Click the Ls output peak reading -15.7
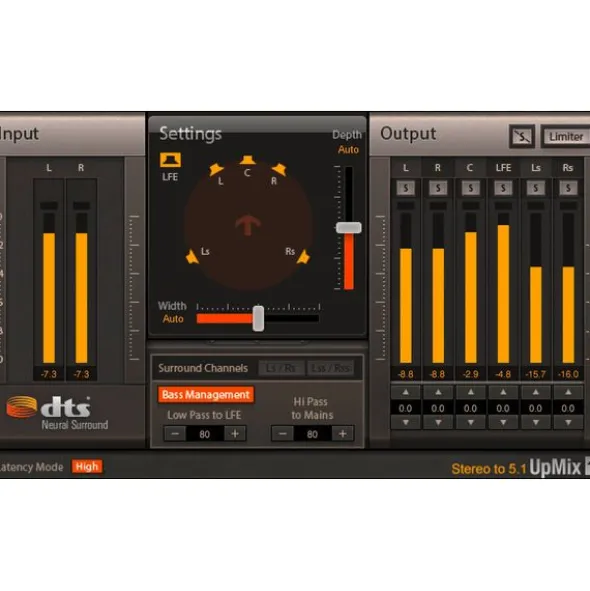The image size is (590, 591). point(535,374)
